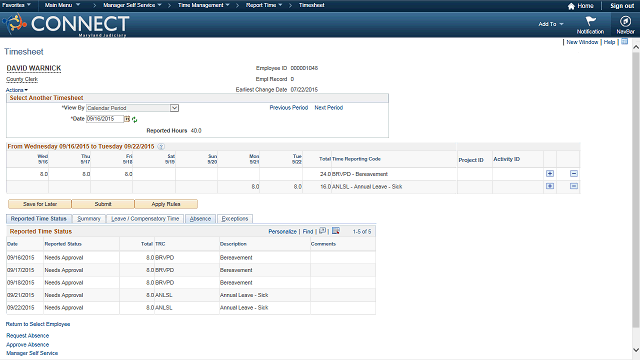Open the Add To dropdown

click(x=551, y=24)
